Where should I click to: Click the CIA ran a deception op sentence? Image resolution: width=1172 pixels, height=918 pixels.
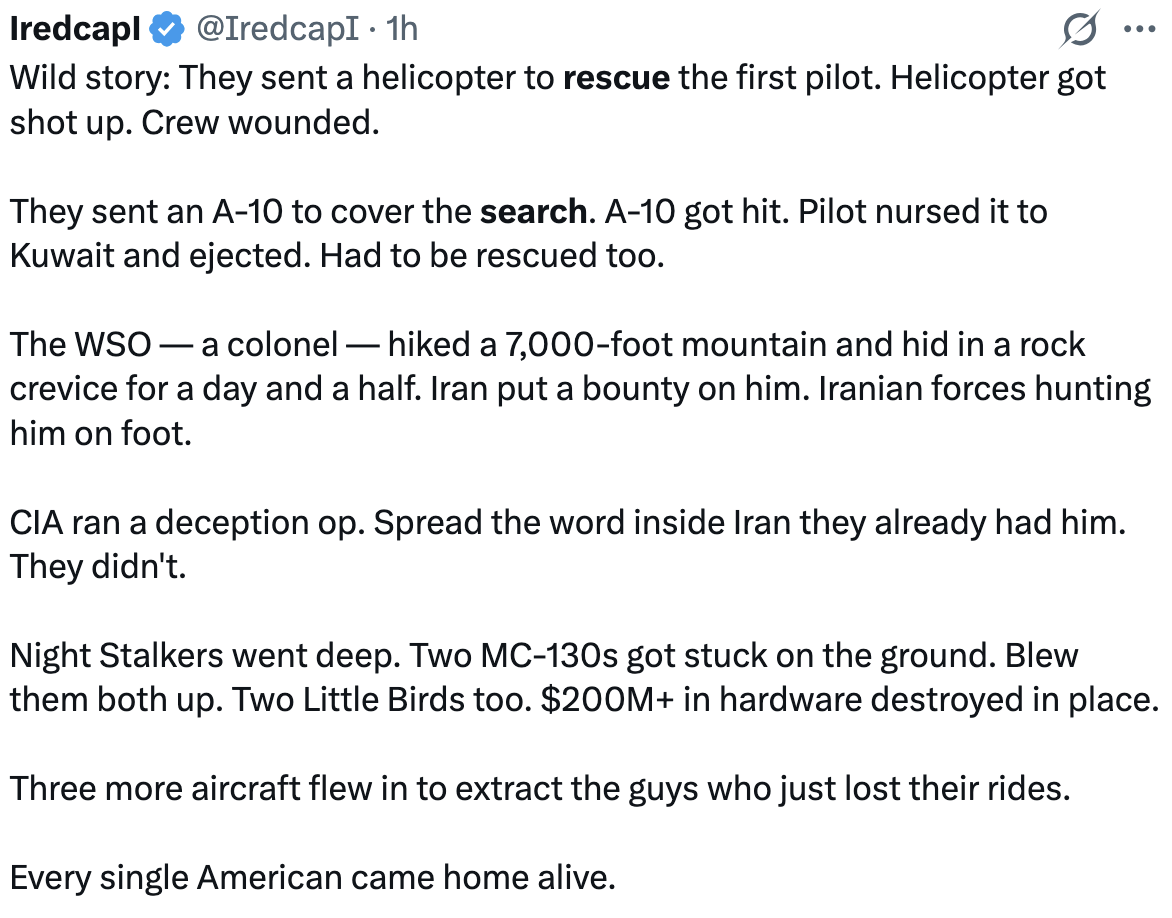(x=188, y=523)
